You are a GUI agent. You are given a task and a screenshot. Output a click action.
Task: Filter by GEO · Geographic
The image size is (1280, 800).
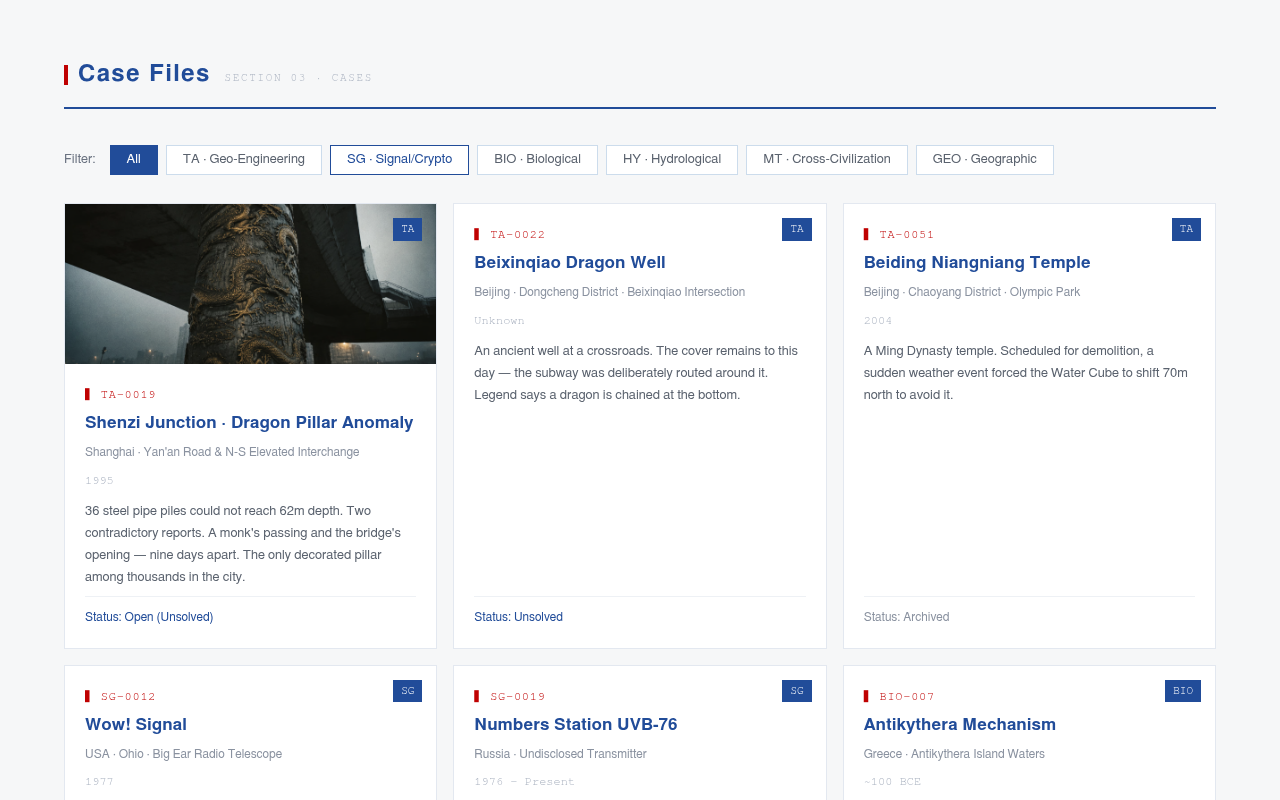coord(985,160)
